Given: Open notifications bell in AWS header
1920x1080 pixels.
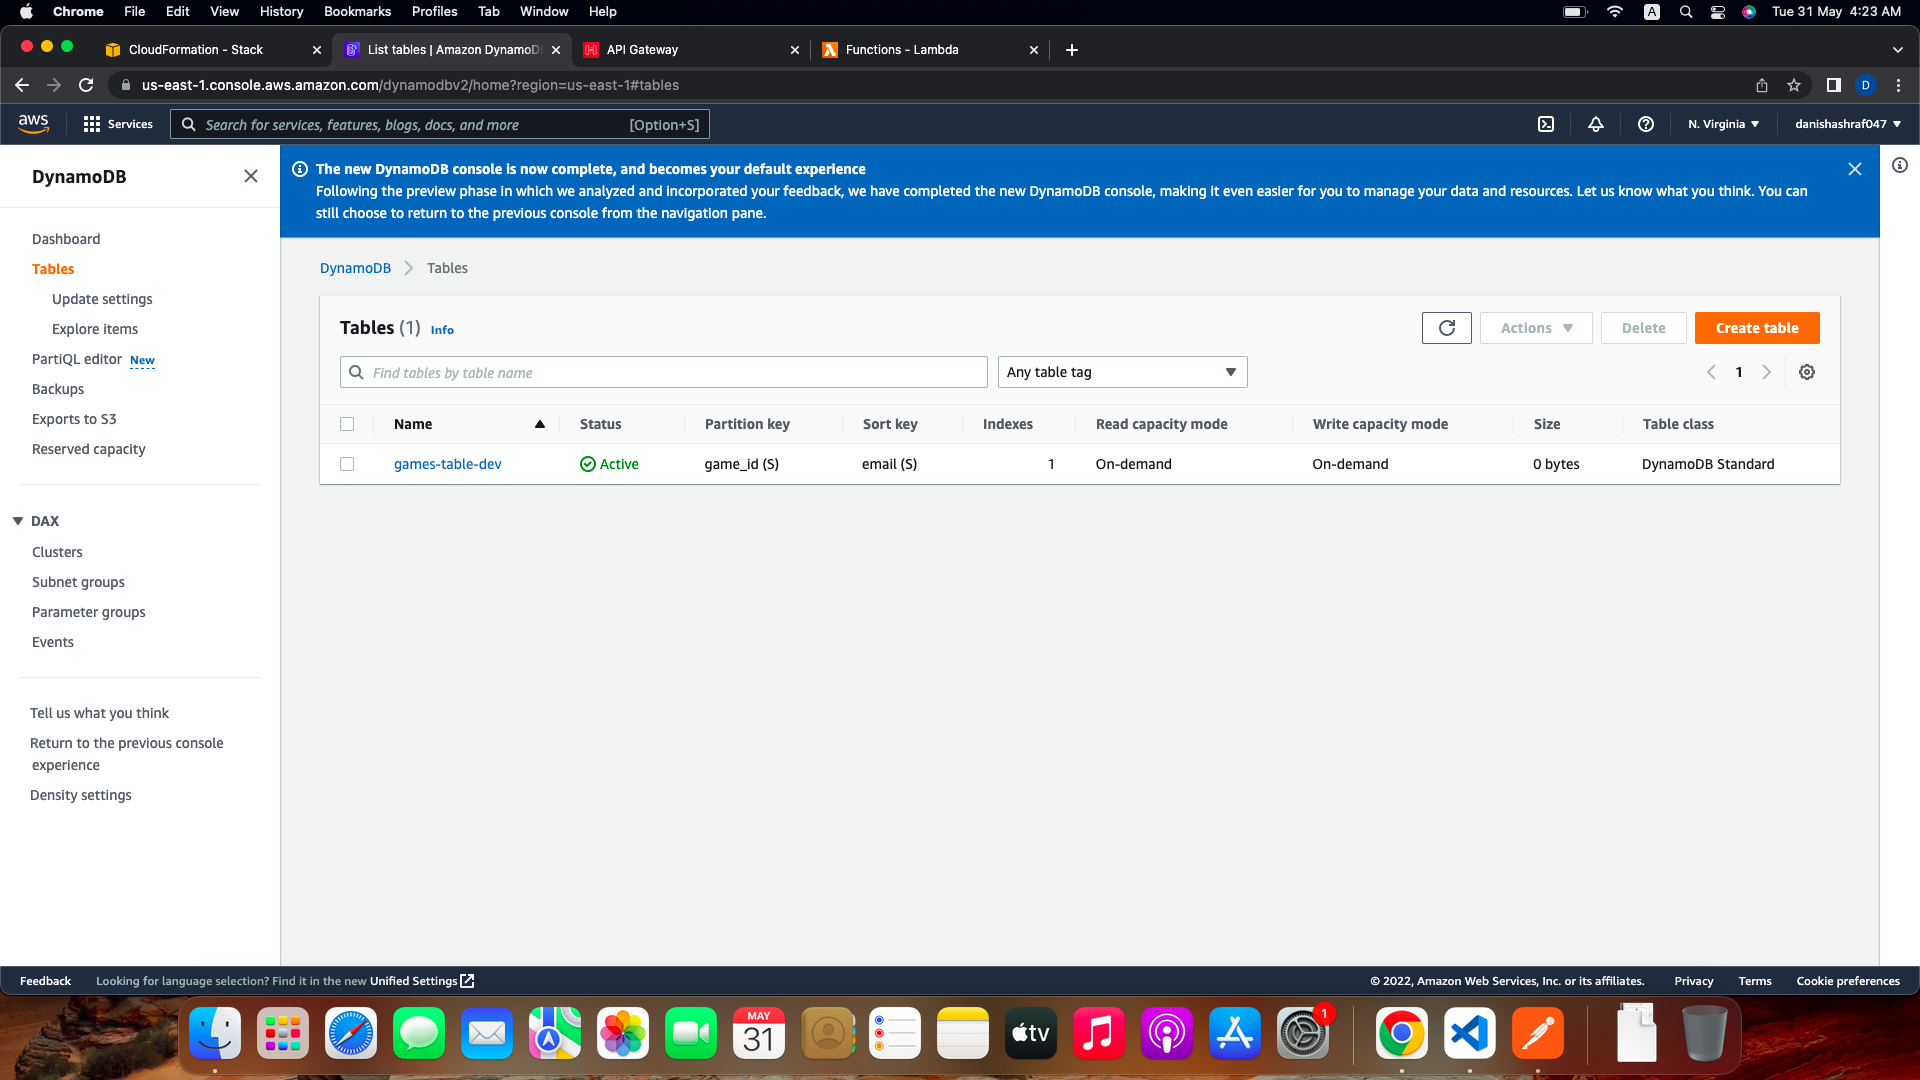Looking at the screenshot, I should pyautogui.click(x=1596, y=124).
